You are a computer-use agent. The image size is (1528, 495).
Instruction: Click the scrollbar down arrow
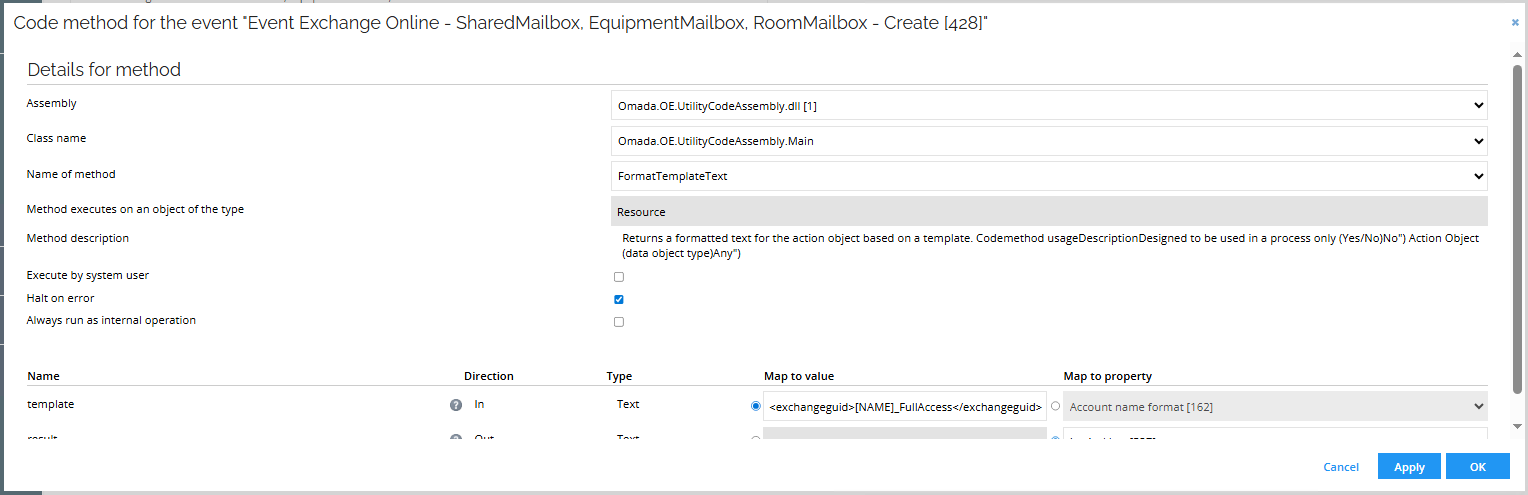[x=1517, y=427]
